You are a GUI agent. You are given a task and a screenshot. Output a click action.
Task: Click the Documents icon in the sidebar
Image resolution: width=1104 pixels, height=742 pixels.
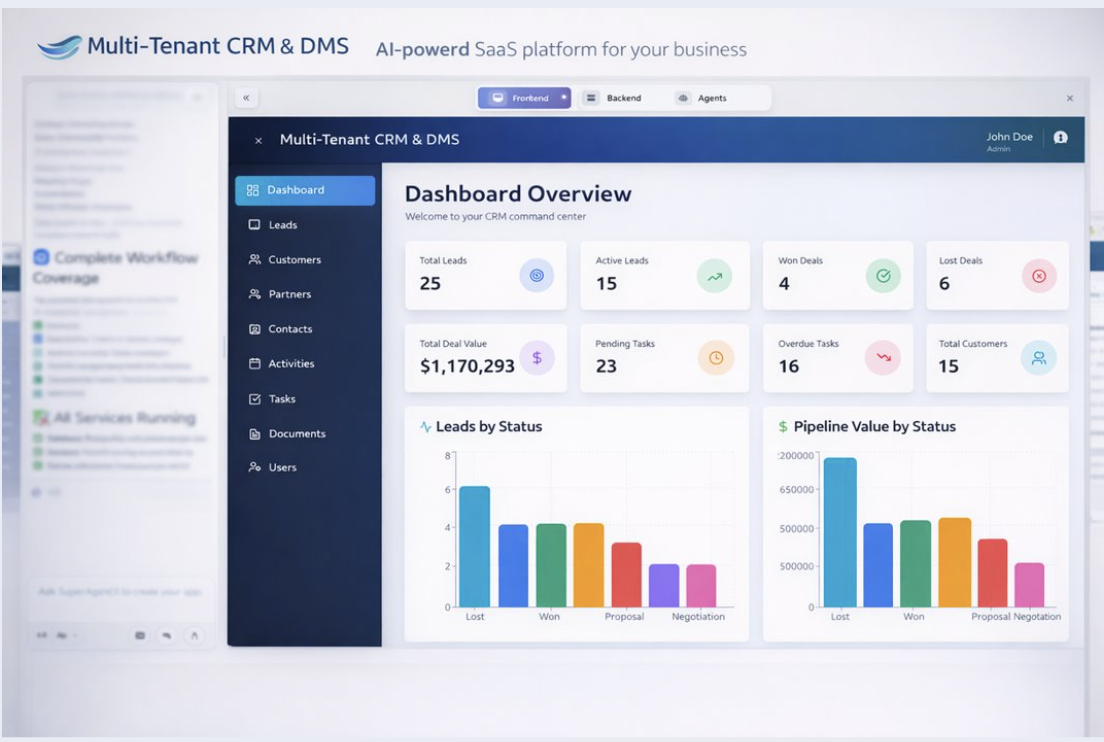point(253,433)
